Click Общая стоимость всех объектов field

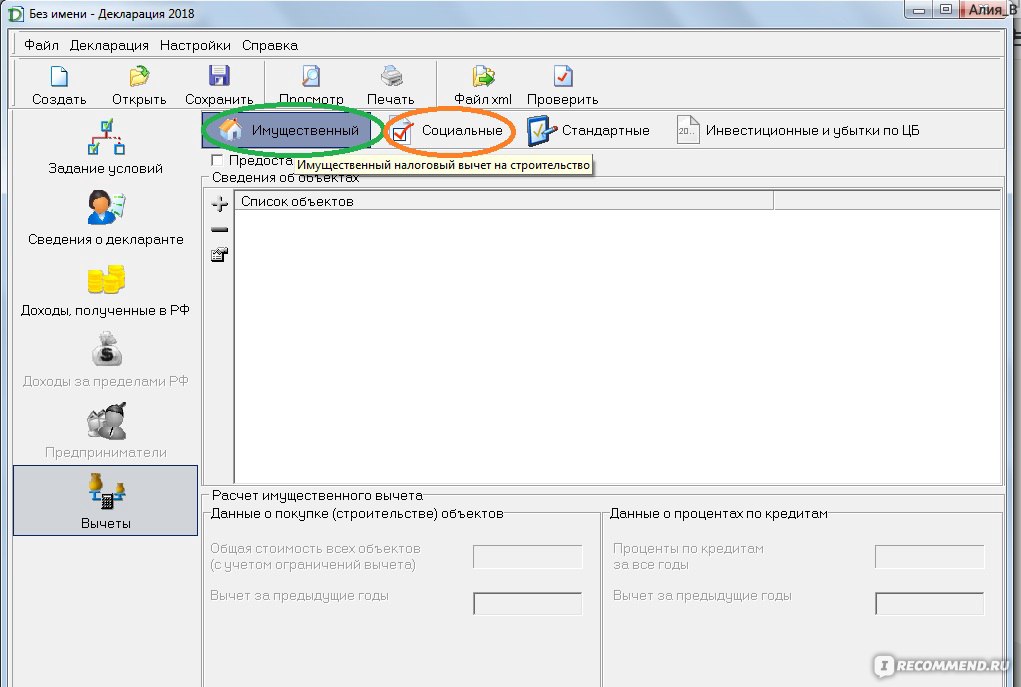[x=527, y=557]
